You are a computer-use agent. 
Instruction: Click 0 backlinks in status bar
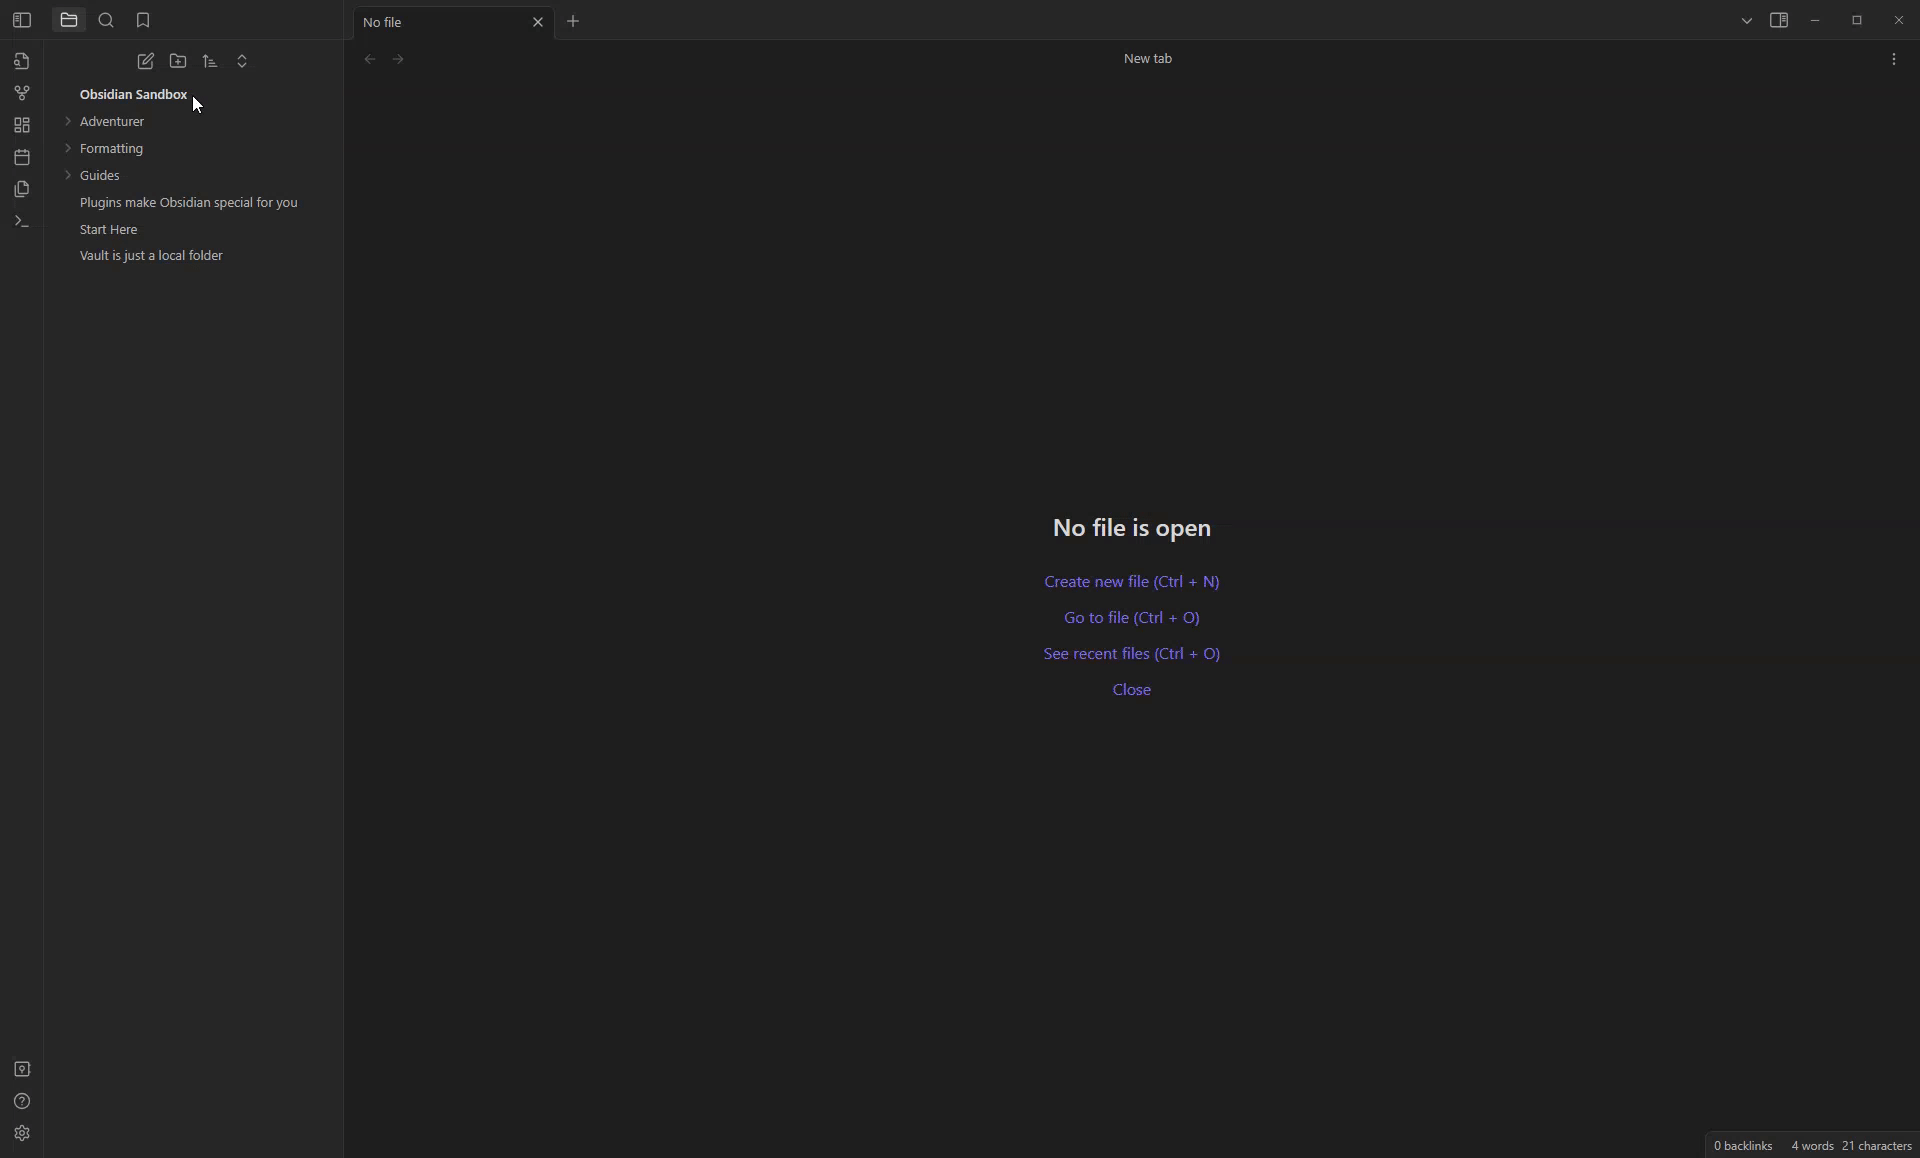1743,1146
